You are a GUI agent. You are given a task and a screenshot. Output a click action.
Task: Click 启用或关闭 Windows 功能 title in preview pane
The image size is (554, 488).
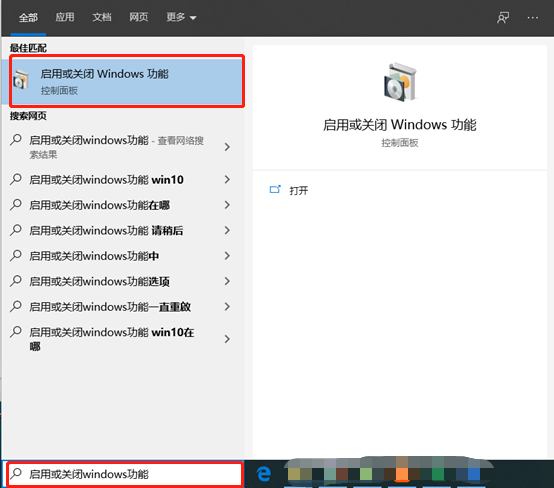click(x=400, y=125)
